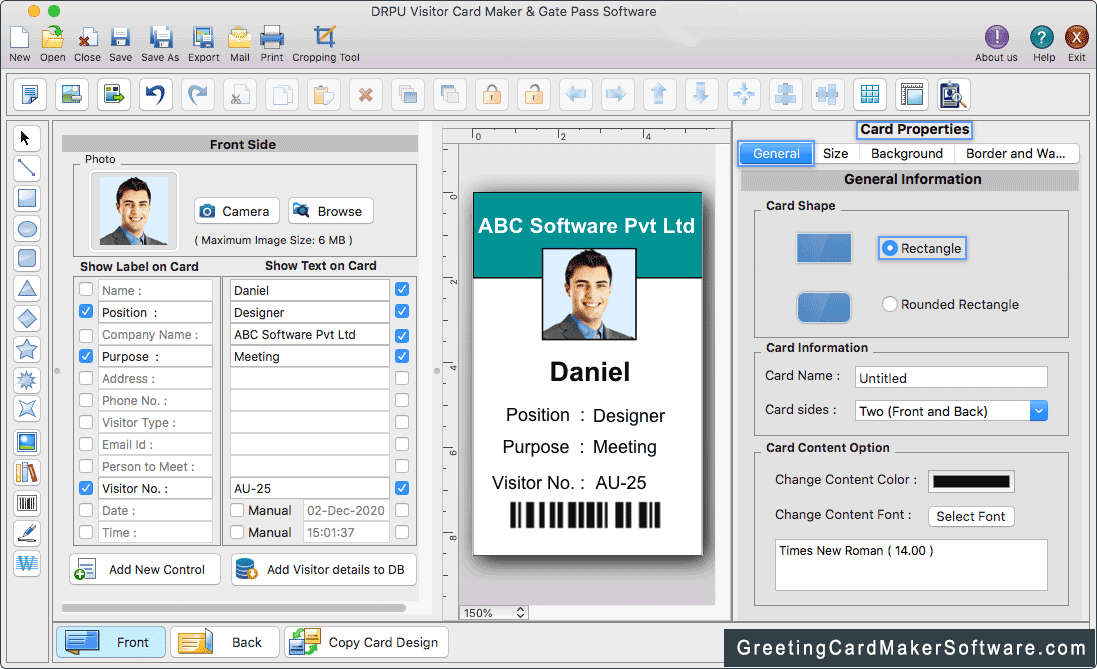
Task: Switch to the Size tab
Action: tap(835, 153)
